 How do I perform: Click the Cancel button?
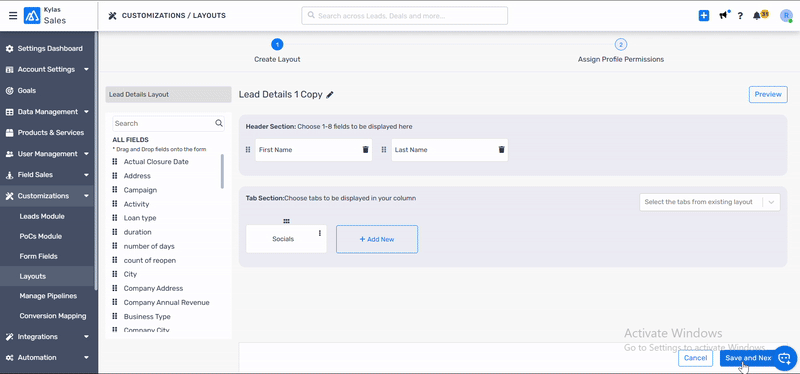[x=695, y=358]
